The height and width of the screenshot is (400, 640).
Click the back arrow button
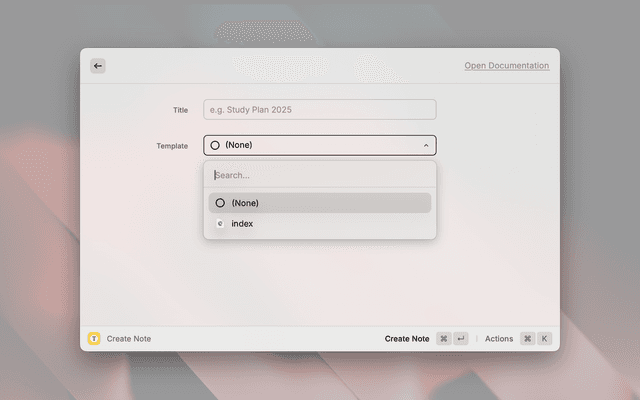point(98,66)
